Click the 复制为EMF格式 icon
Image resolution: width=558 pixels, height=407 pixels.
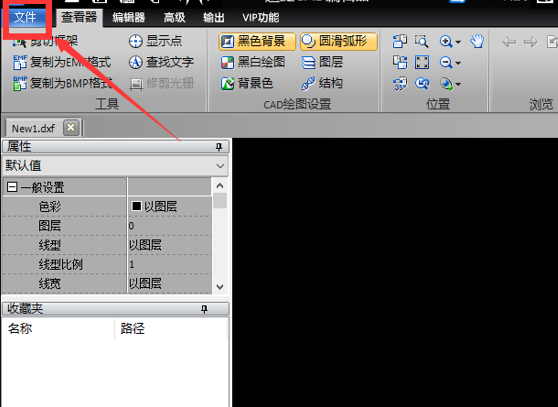coord(20,62)
